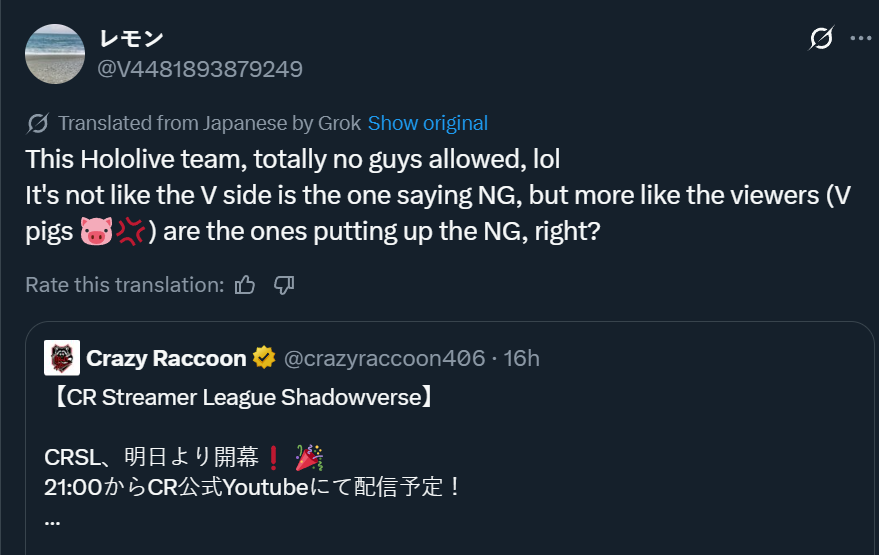Click the gold verified badge
This screenshot has width=879, height=555.
(x=264, y=358)
